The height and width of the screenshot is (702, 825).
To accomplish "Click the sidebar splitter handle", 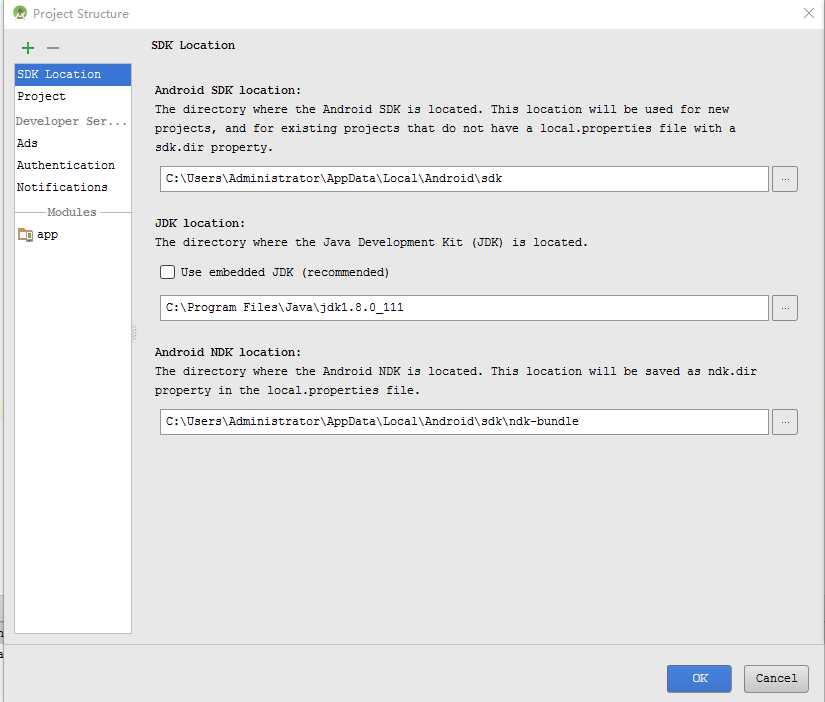I will pos(134,334).
